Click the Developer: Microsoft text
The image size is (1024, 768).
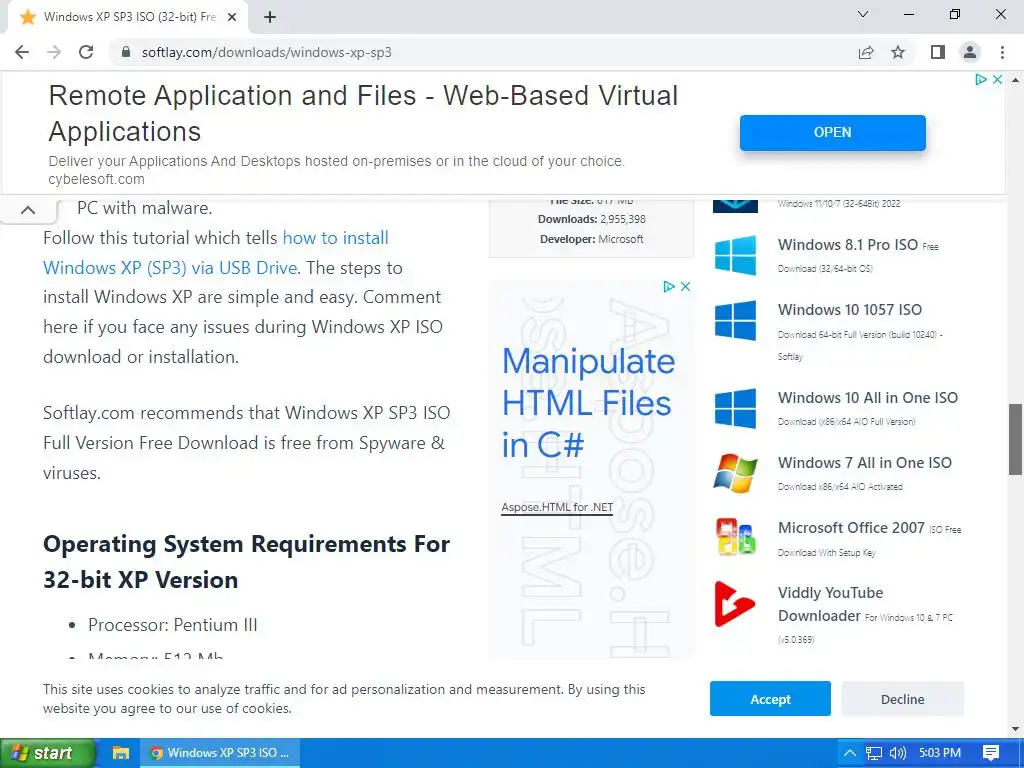(x=592, y=239)
